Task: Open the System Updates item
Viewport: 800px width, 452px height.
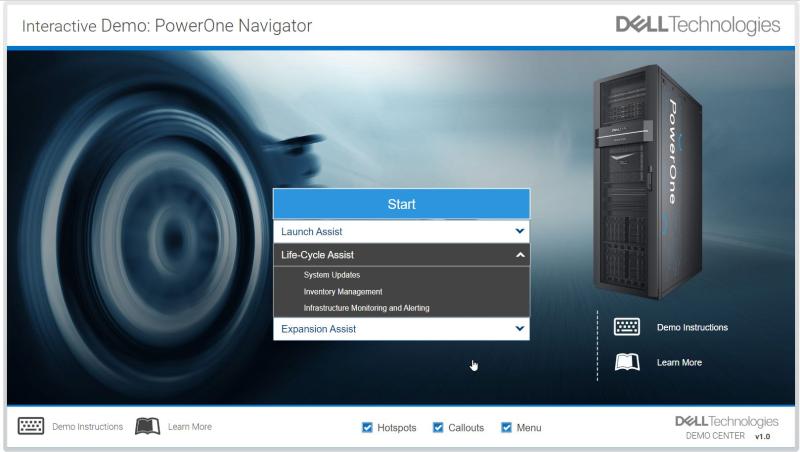Action: pos(332,275)
